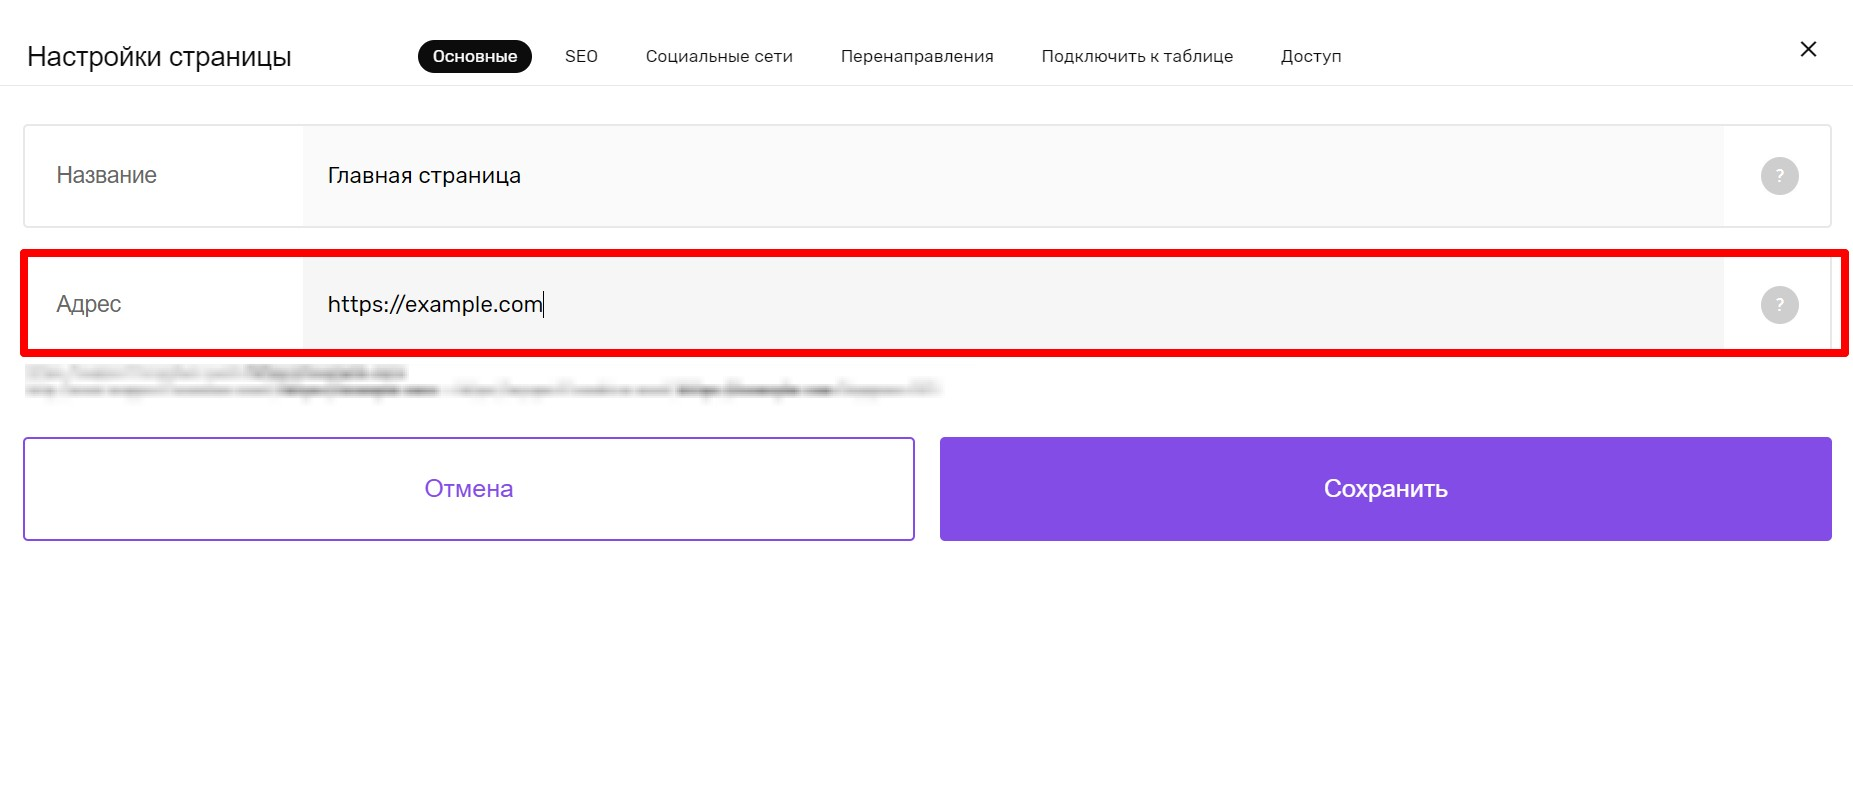Close the page settings dialog
Screen dimensions: 1853x795
pos(1808,49)
